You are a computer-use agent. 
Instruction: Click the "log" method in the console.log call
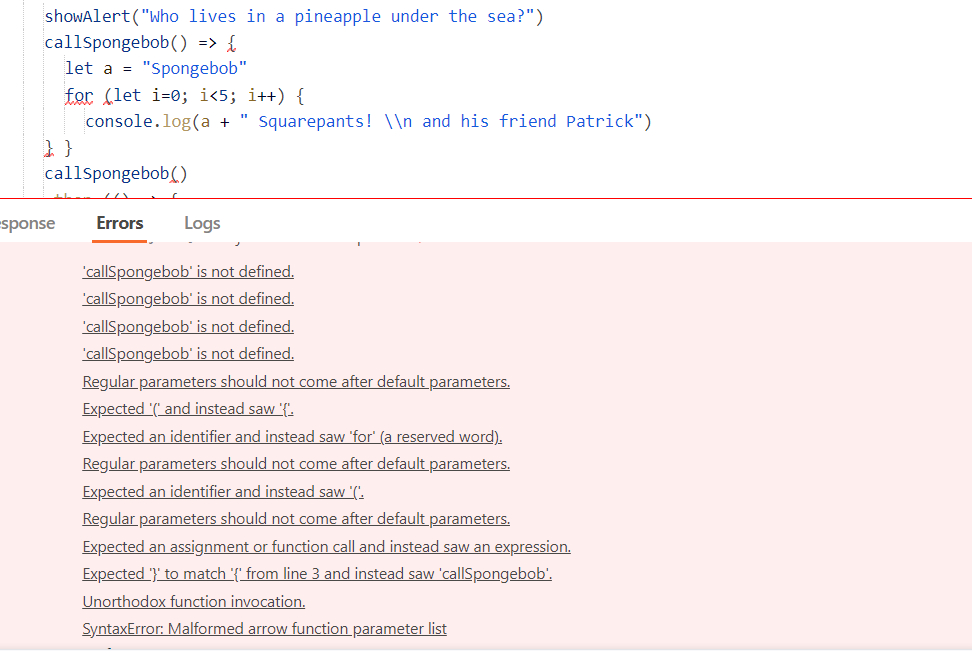[177, 122]
